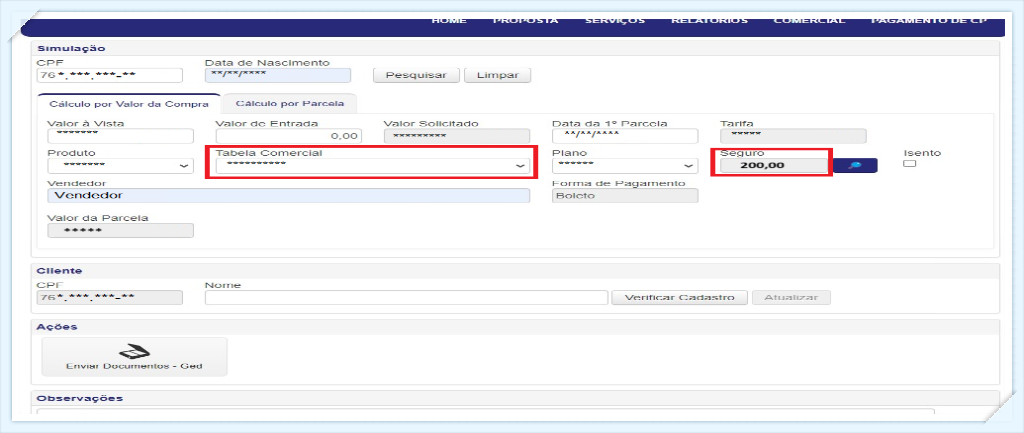
Task: Click the Limpar button
Action: click(x=497, y=74)
